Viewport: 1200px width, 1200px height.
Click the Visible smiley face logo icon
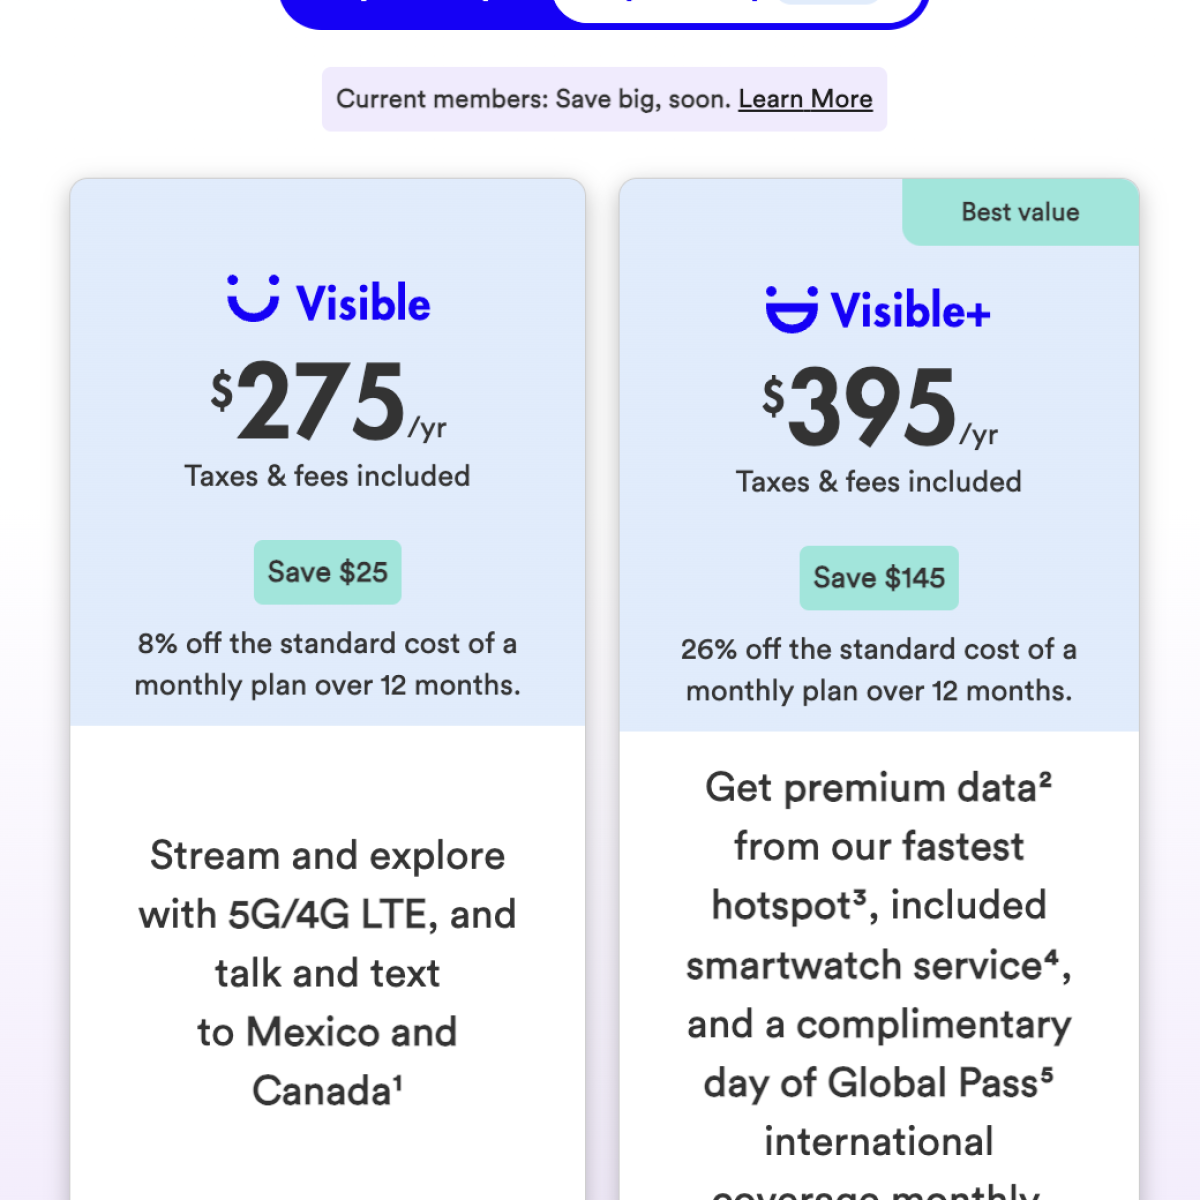coord(253,299)
